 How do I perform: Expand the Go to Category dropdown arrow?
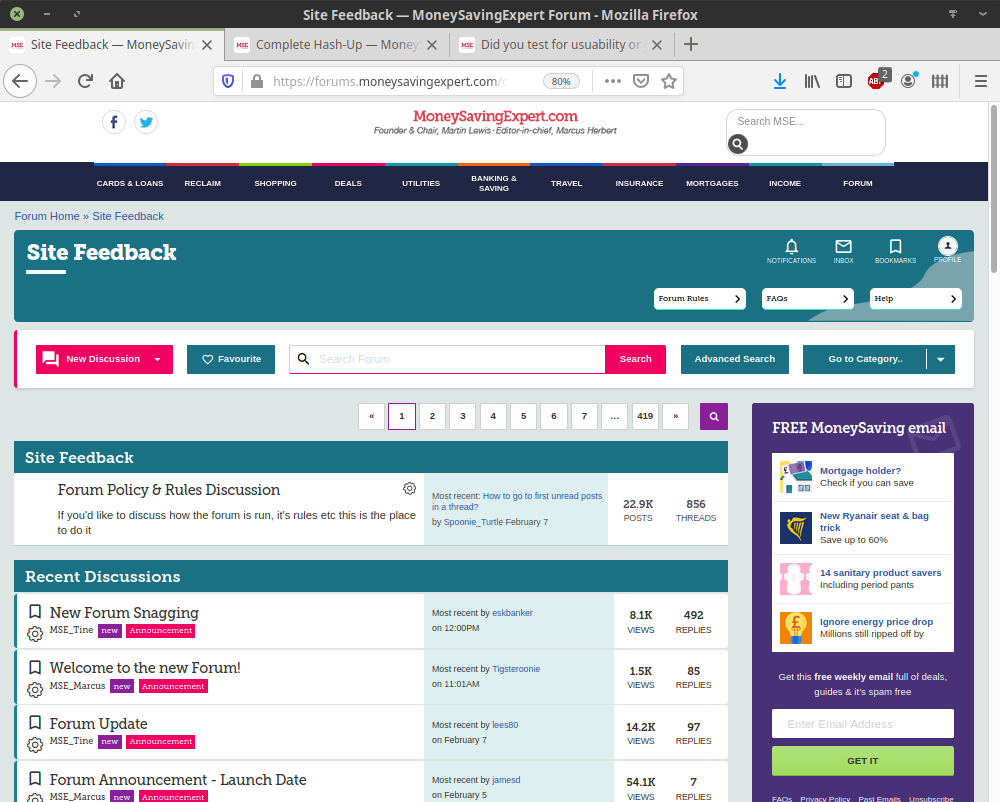pos(941,360)
